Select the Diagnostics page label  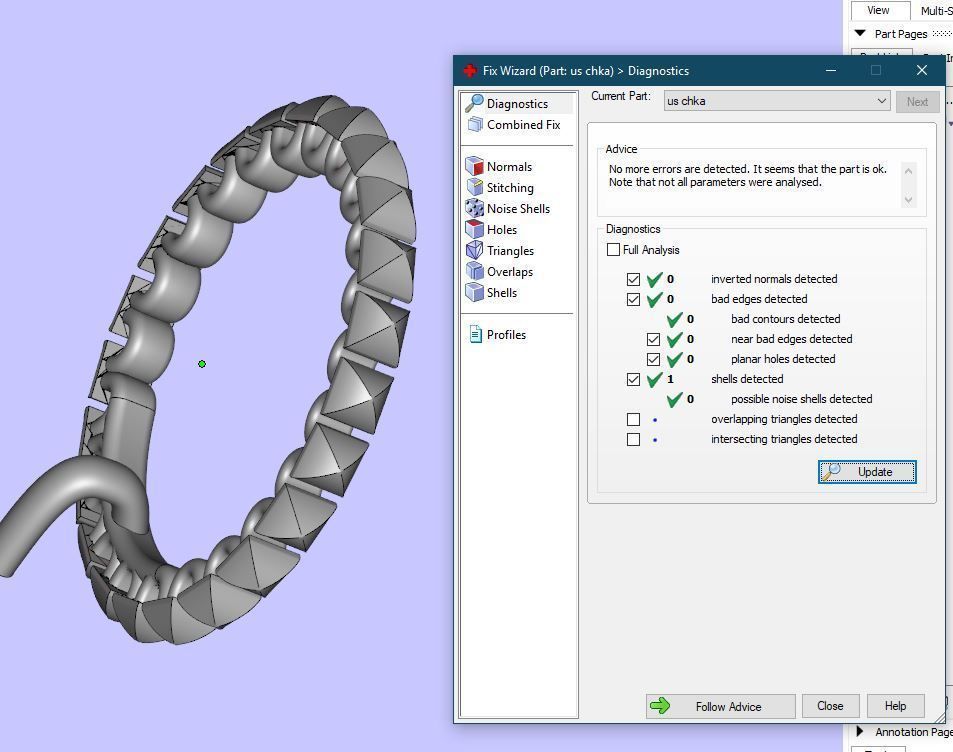(x=517, y=104)
